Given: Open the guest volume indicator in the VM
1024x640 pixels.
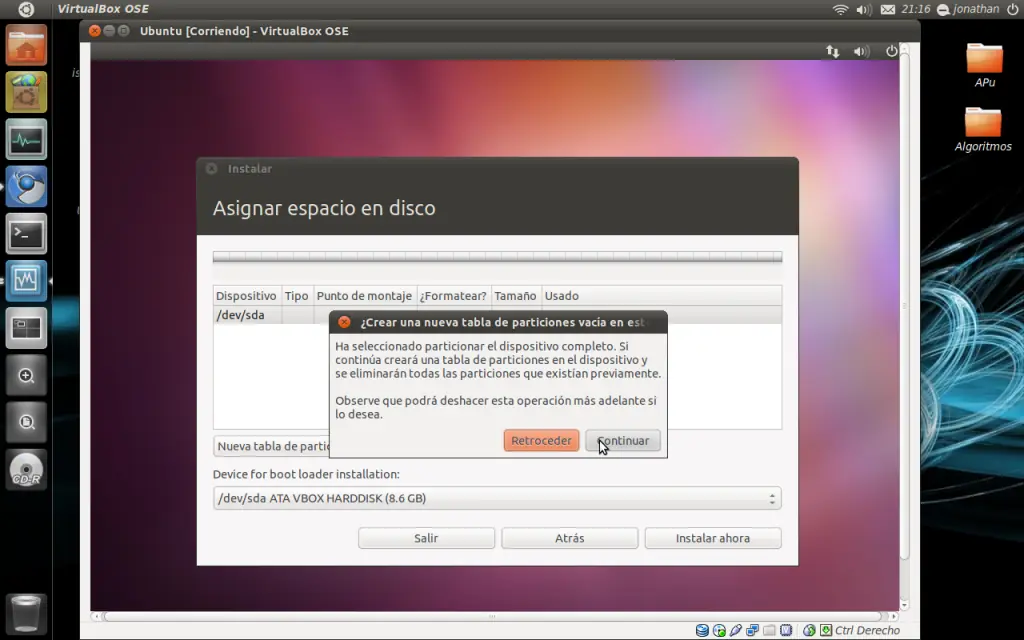Looking at the screenshot, I should tap(861, 51).
